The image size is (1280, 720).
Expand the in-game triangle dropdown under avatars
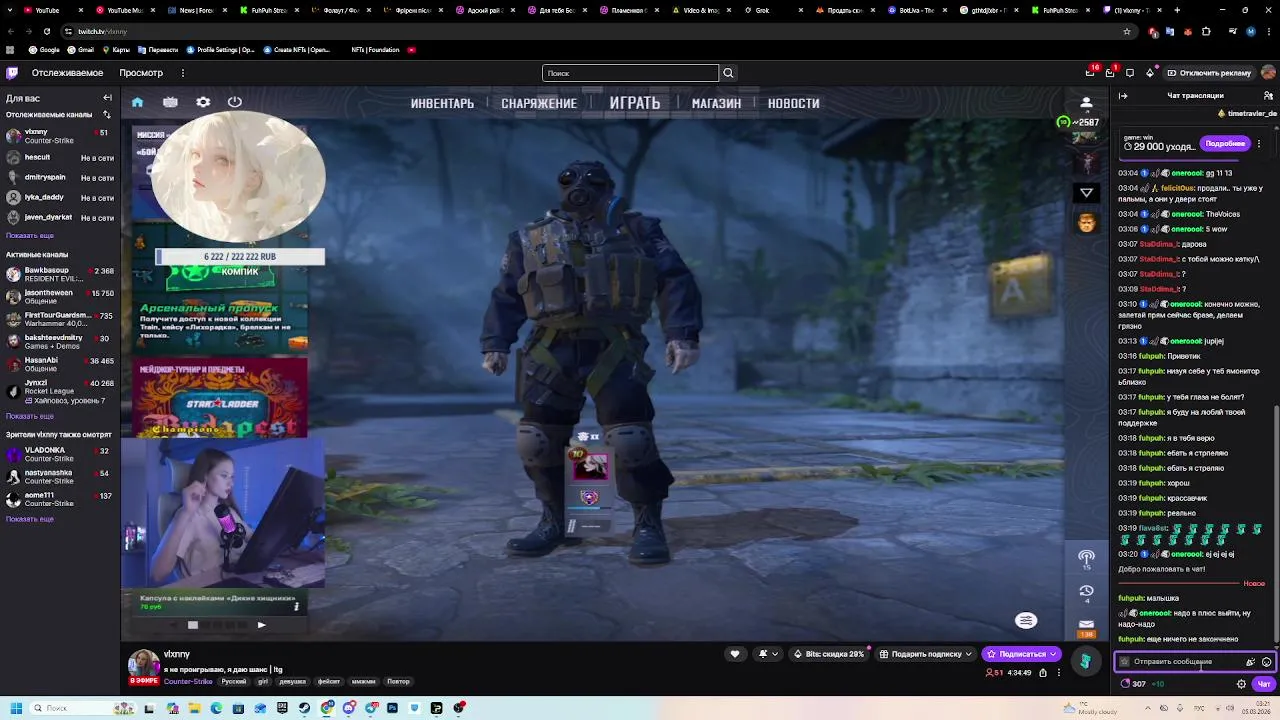[x=1086, y=192]
